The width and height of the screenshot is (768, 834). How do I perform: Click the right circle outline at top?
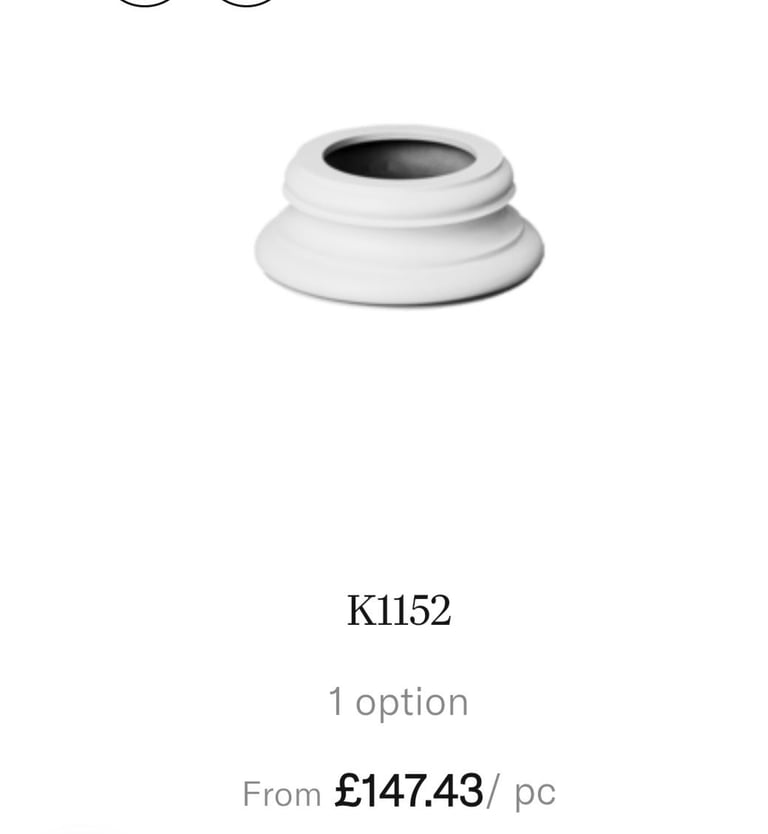tap(247, 3)
